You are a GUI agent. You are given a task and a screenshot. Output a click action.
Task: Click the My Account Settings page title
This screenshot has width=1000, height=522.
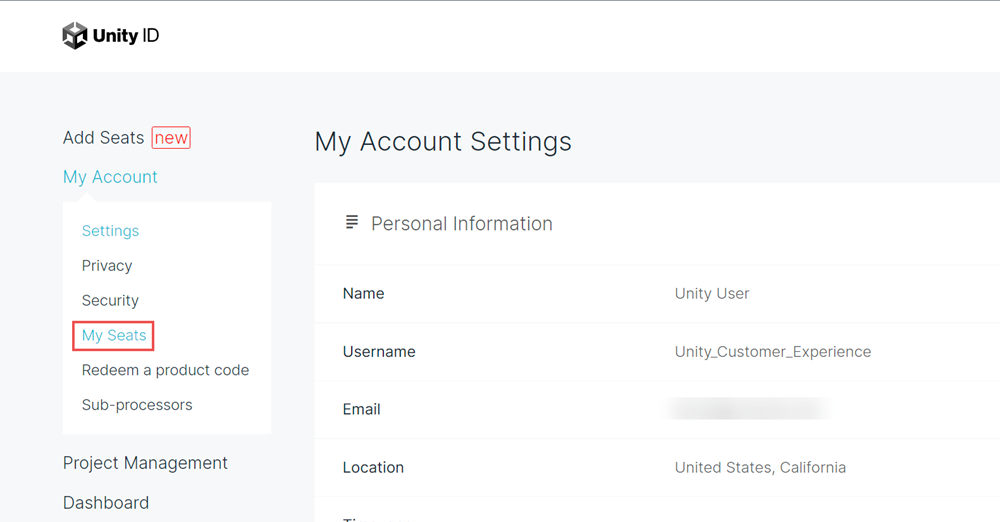coord(443,142)
